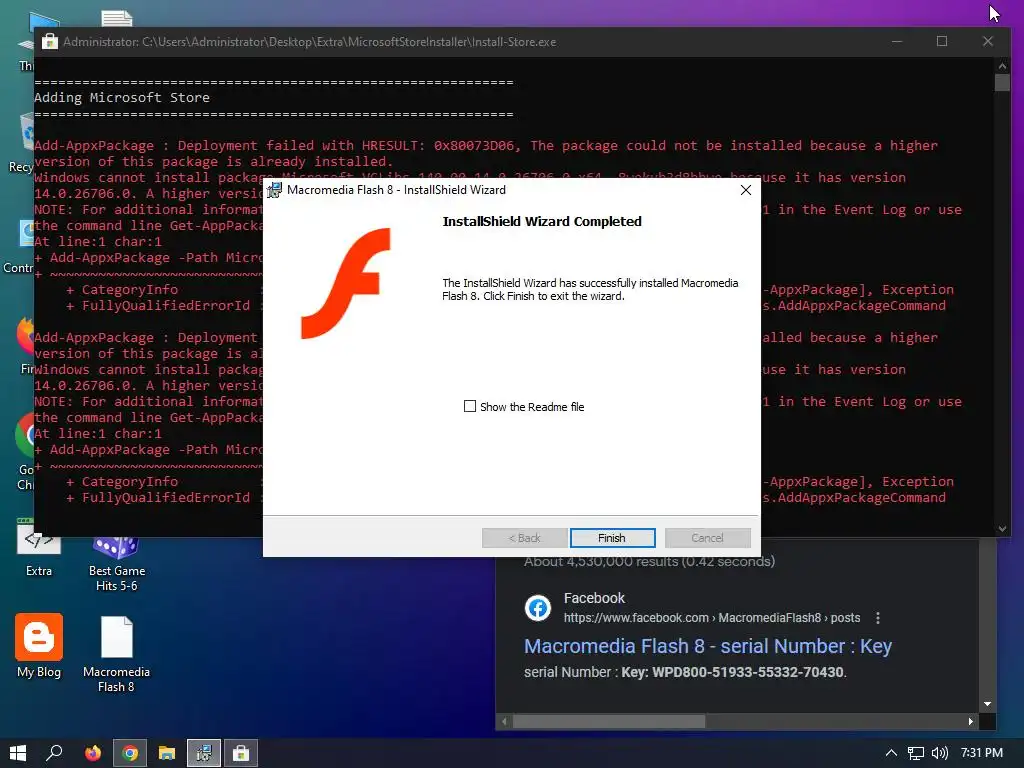Open the Windows Start menu
Viewport: 1024px width, 768px height.
click(18, 753)
